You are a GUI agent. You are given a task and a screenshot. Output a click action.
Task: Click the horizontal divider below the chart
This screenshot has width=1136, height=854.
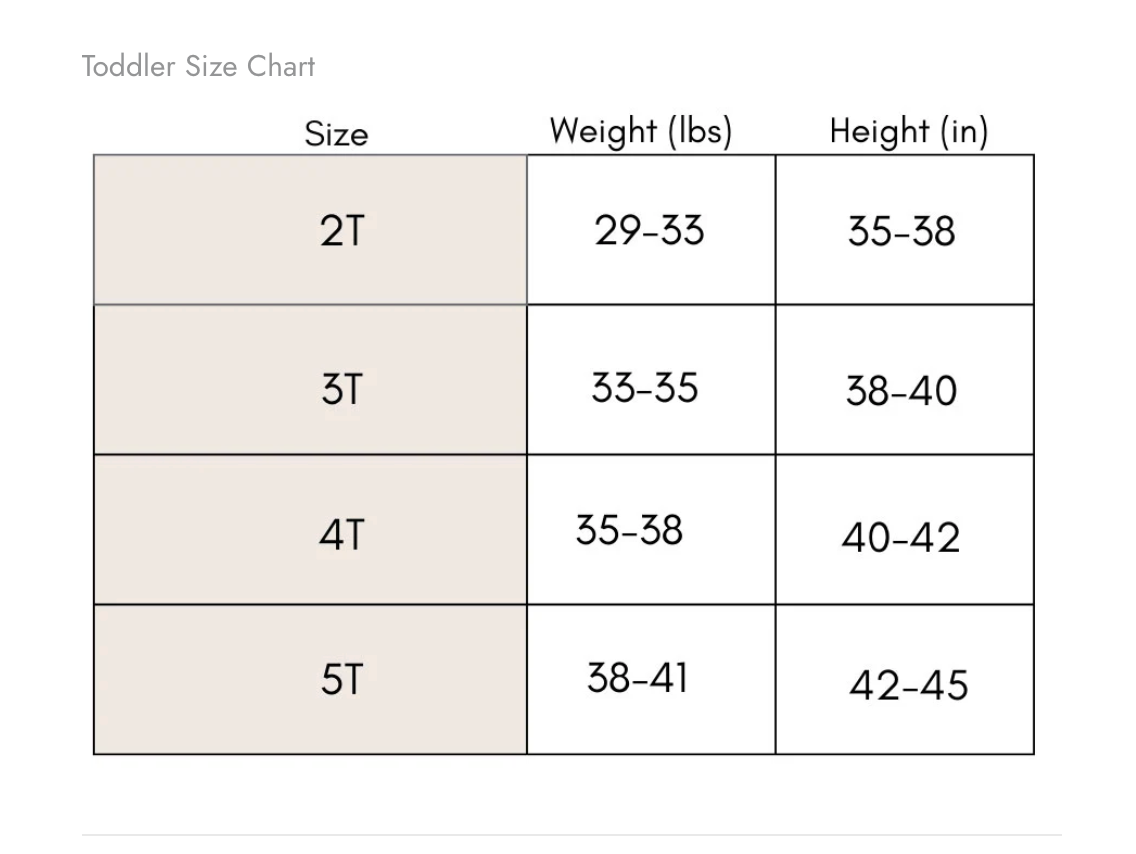coord(571,835)
